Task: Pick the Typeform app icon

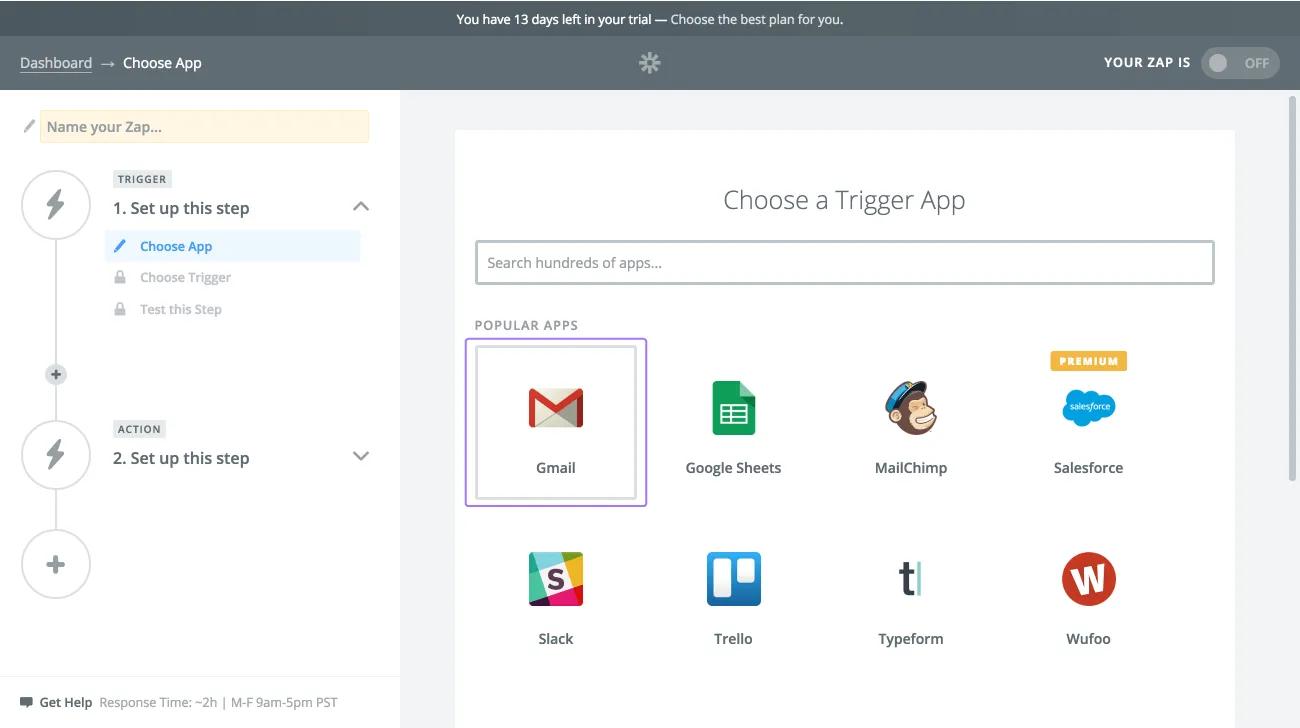Action: (x=910, y=579)
